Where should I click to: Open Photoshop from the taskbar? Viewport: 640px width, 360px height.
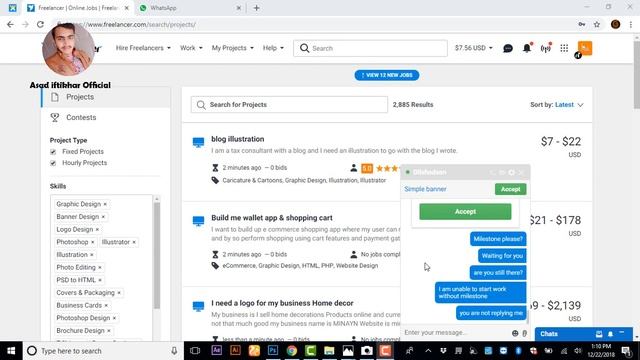click(273, 351)
